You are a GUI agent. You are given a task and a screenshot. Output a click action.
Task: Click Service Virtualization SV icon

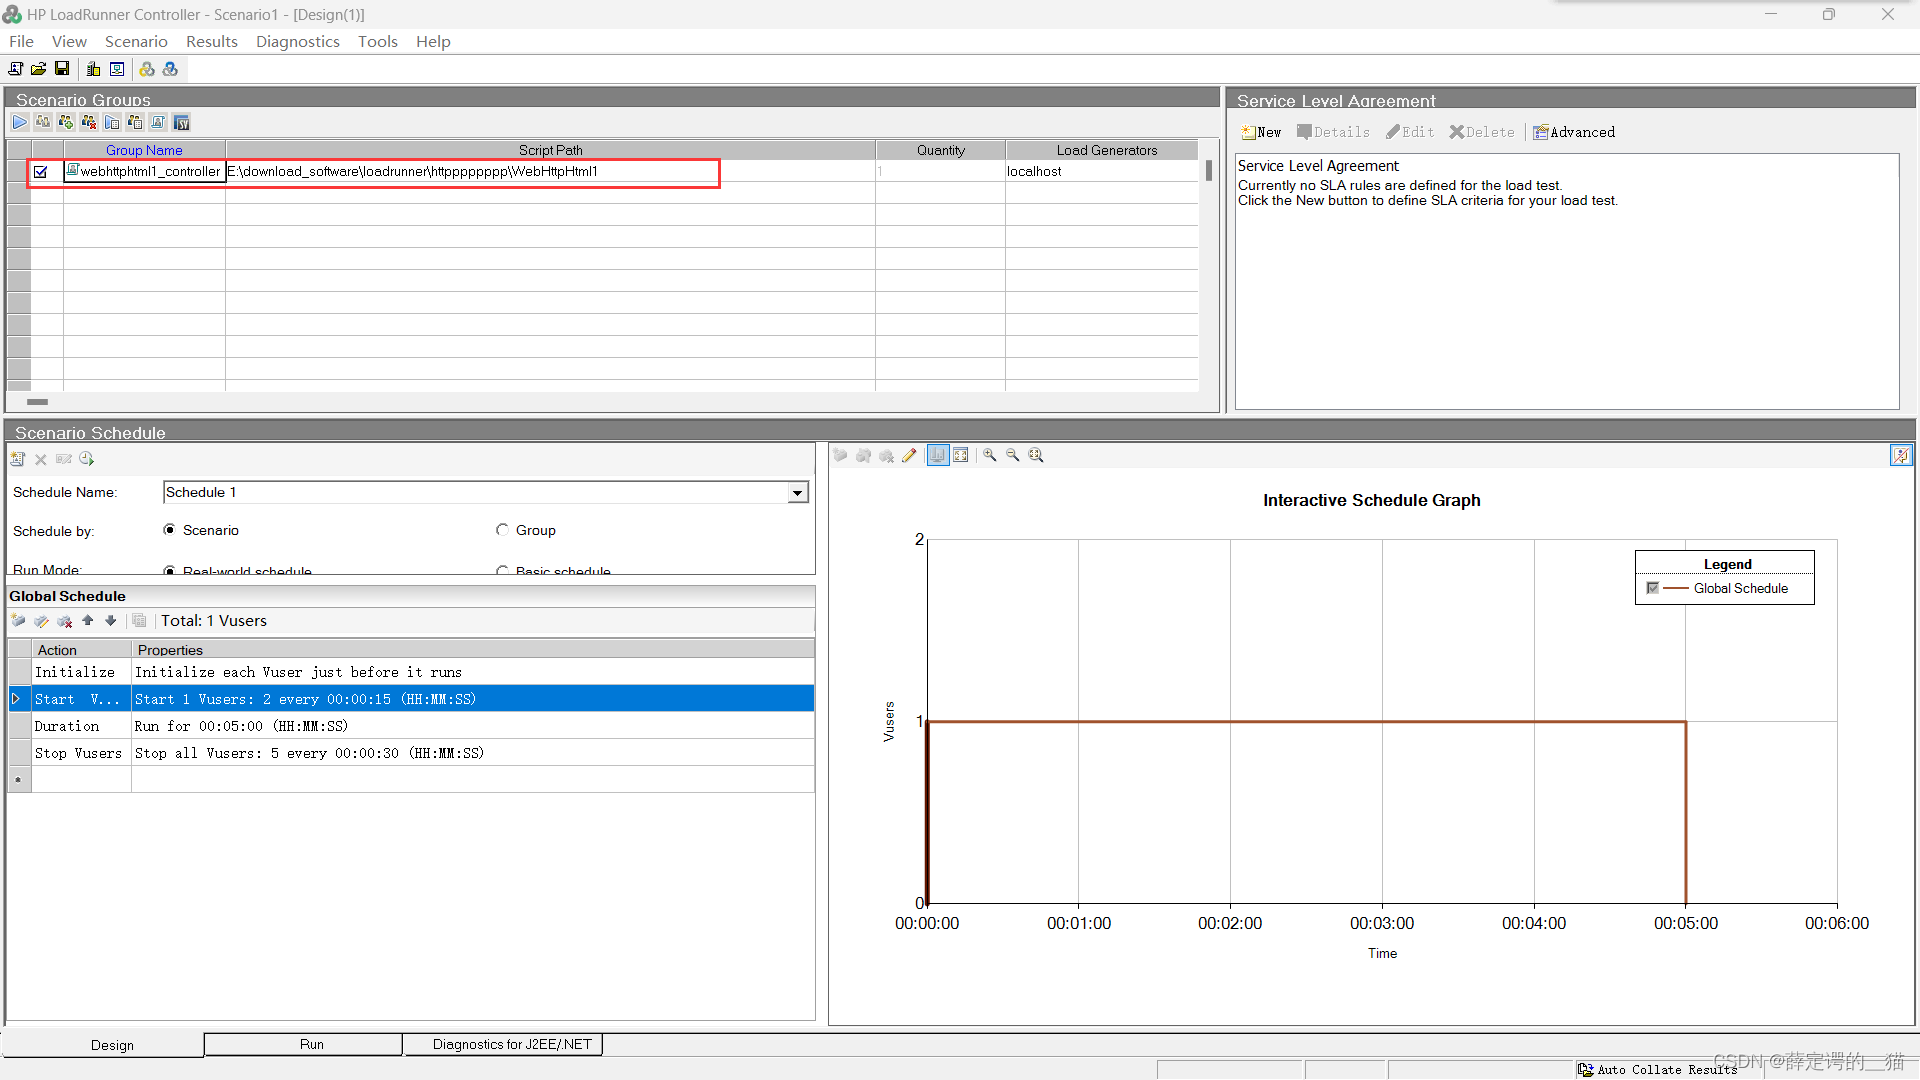[x=181, y=122]
